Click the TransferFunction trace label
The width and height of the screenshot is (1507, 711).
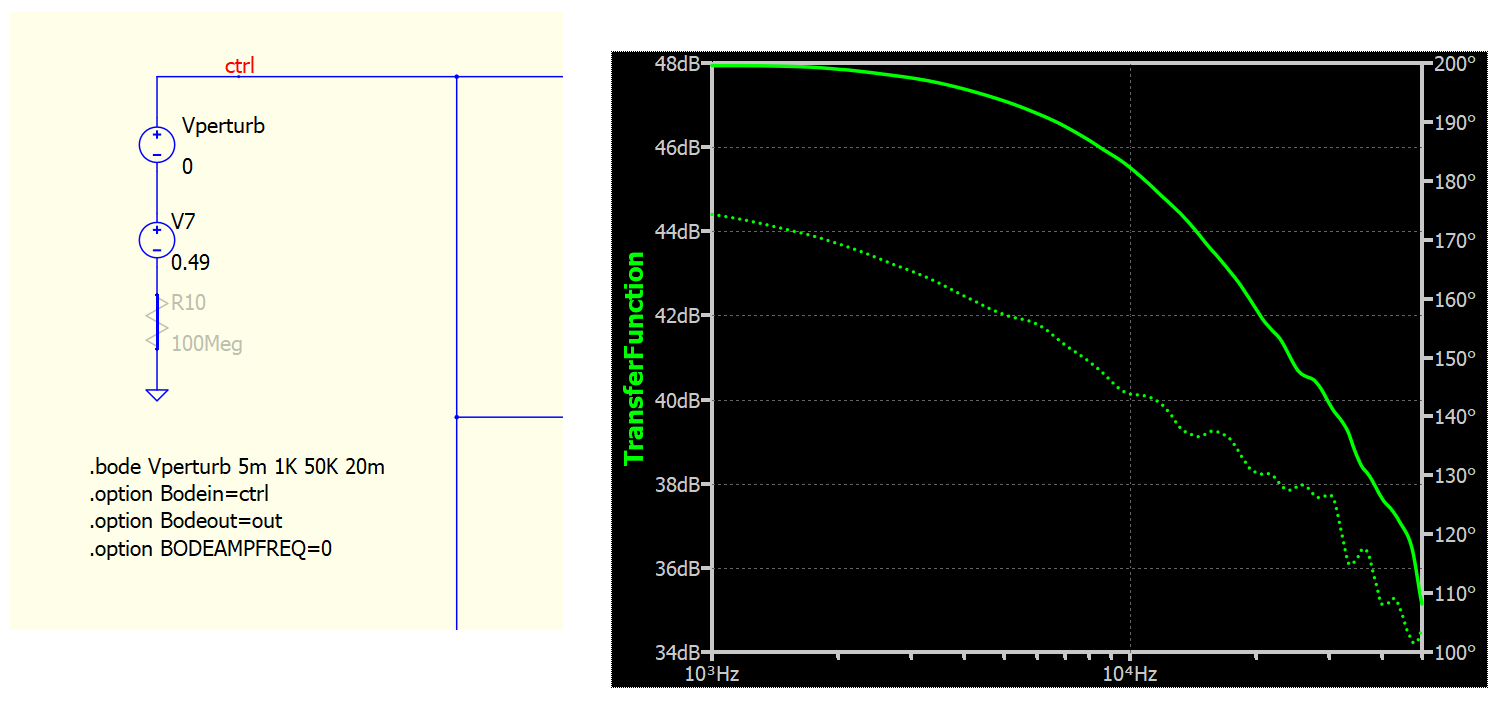(x=634, y=358)
